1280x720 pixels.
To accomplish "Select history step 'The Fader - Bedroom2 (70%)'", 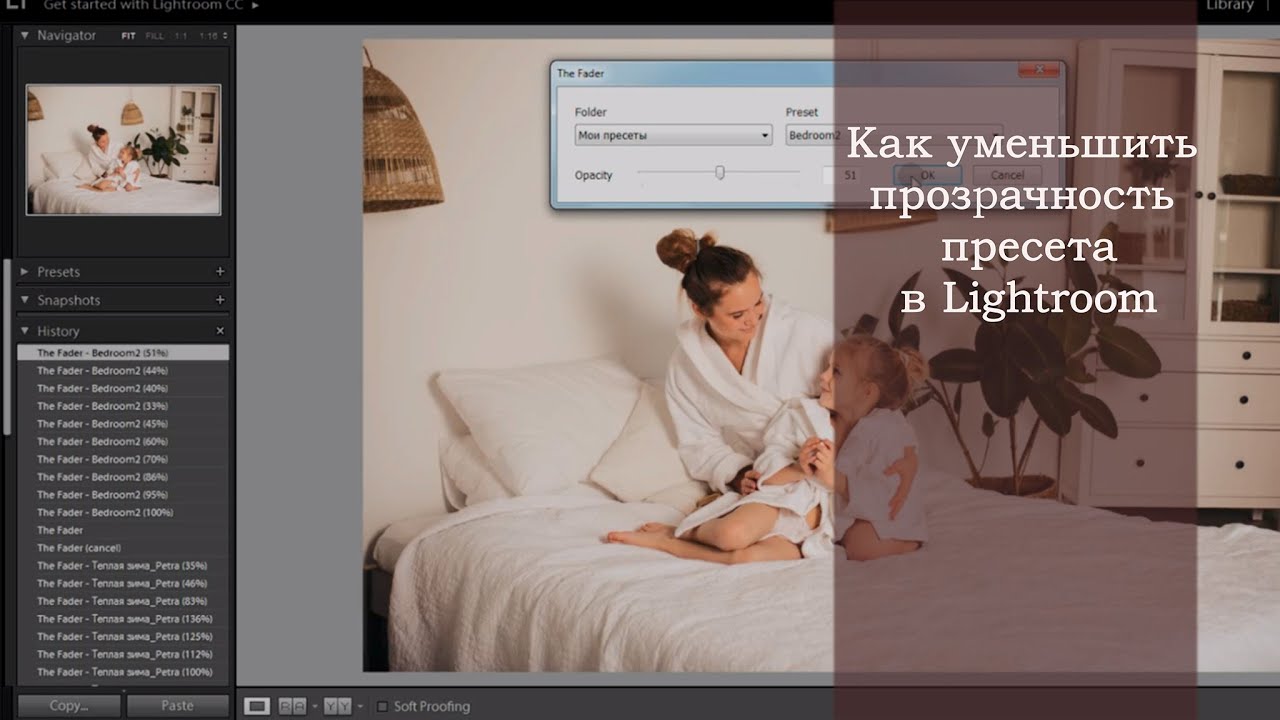I will tap(123, 459).
